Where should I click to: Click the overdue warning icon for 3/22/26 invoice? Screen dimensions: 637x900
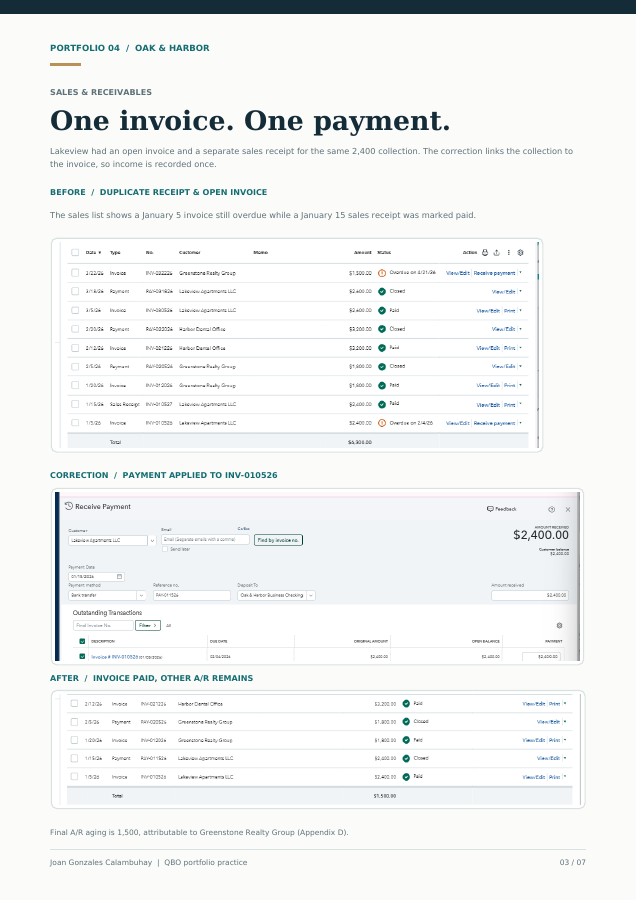(382, 273)
